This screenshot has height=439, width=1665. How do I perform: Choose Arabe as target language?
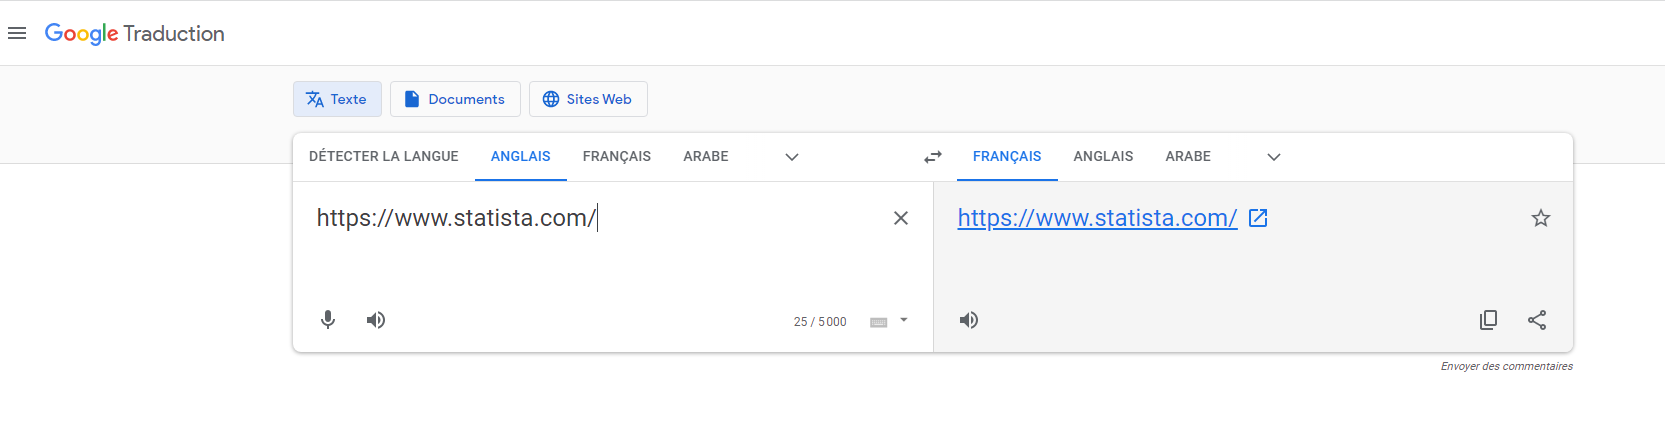[1188, 157]
